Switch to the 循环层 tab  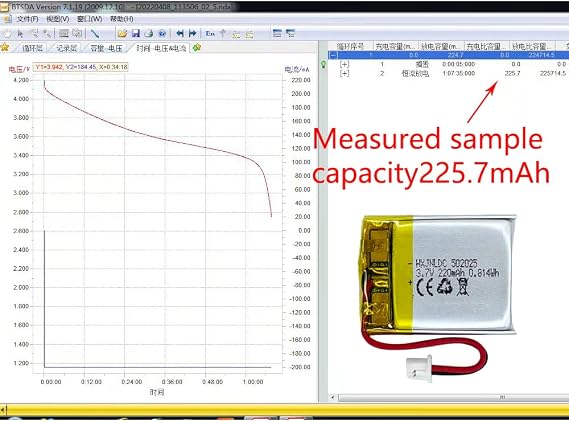(x=32, y=48)
